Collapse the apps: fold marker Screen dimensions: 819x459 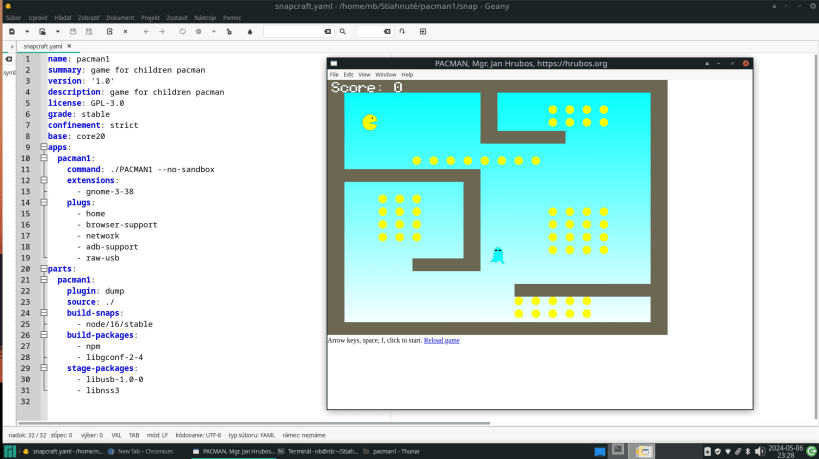44,147
